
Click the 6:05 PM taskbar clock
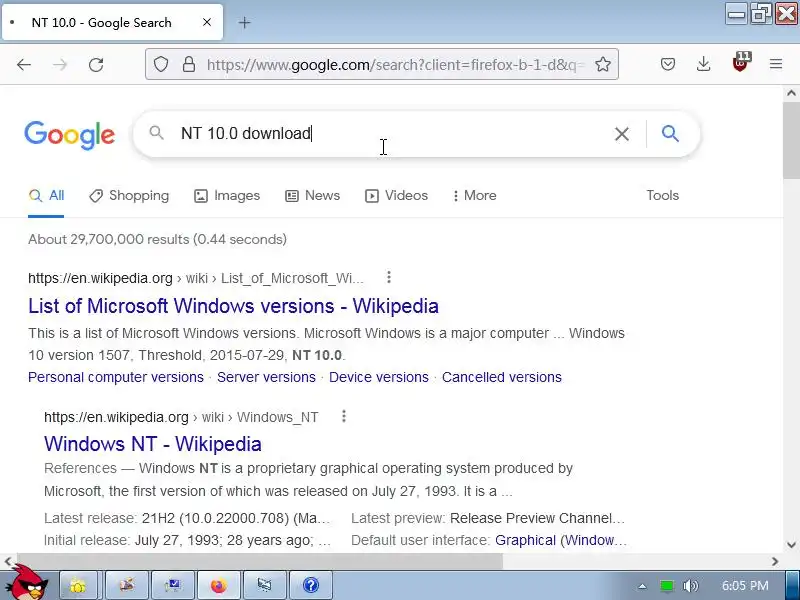click(x=745, y=586)
